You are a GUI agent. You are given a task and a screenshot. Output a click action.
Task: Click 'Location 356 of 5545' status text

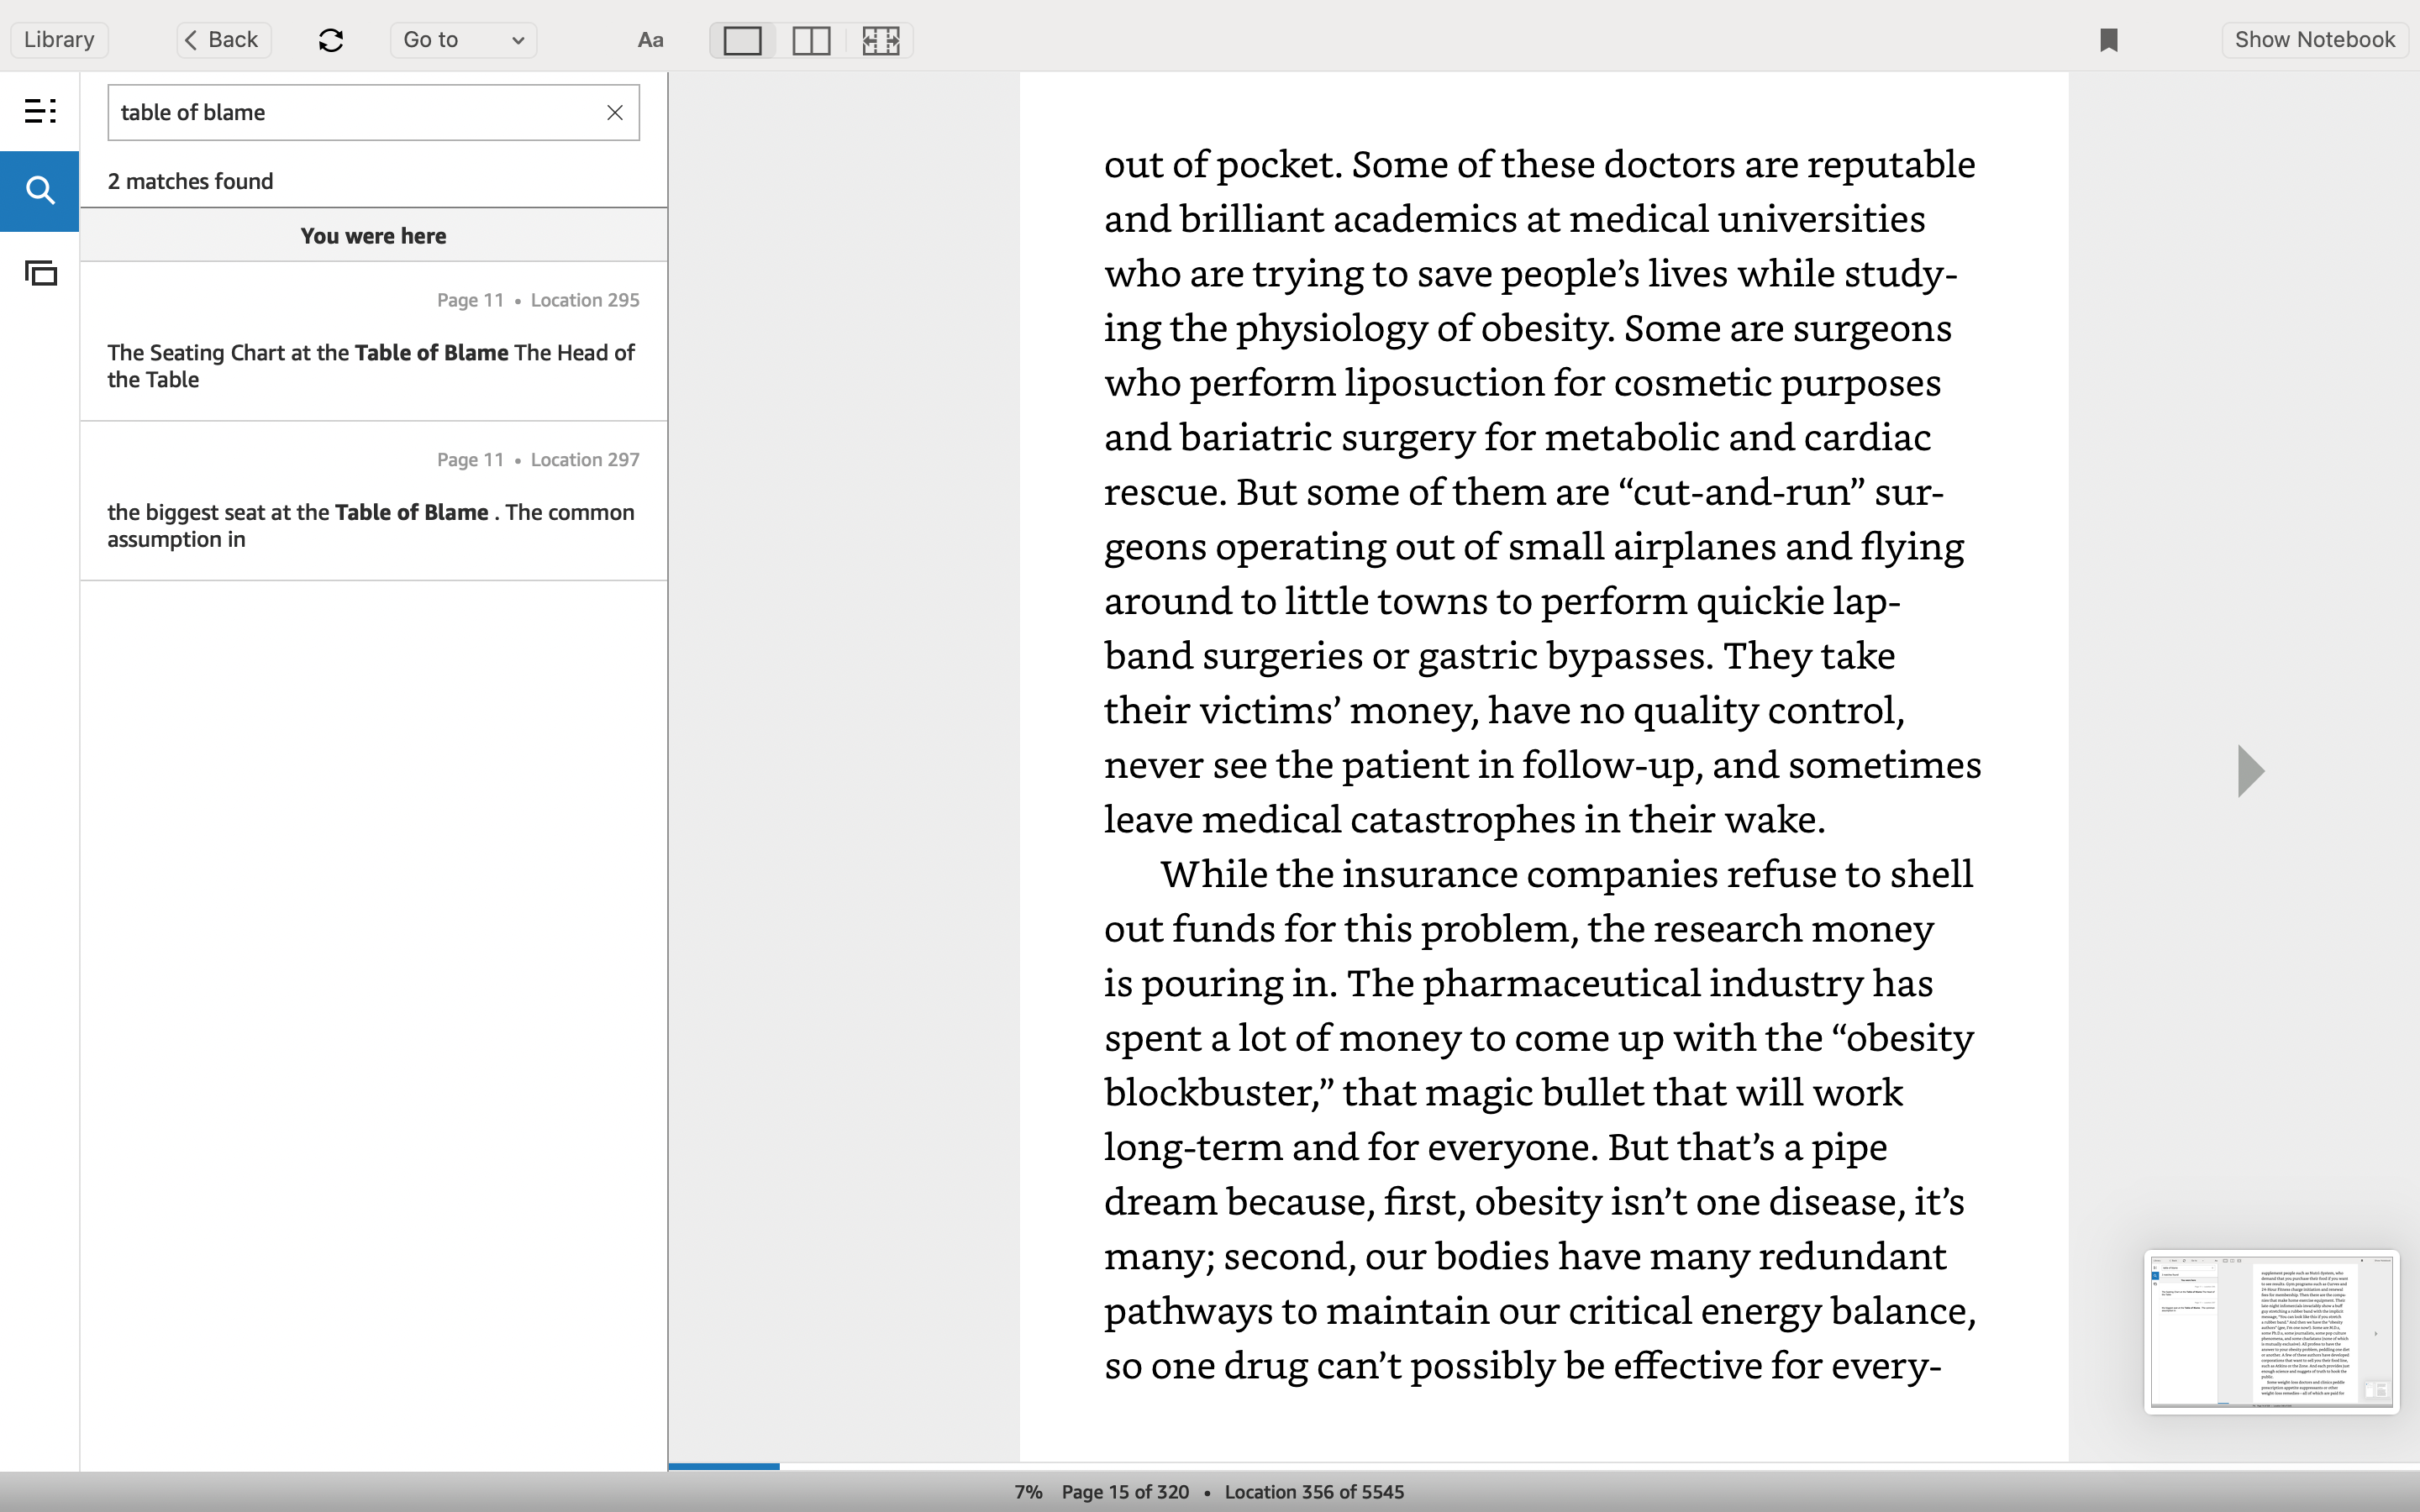[x=1314, y=1492]
